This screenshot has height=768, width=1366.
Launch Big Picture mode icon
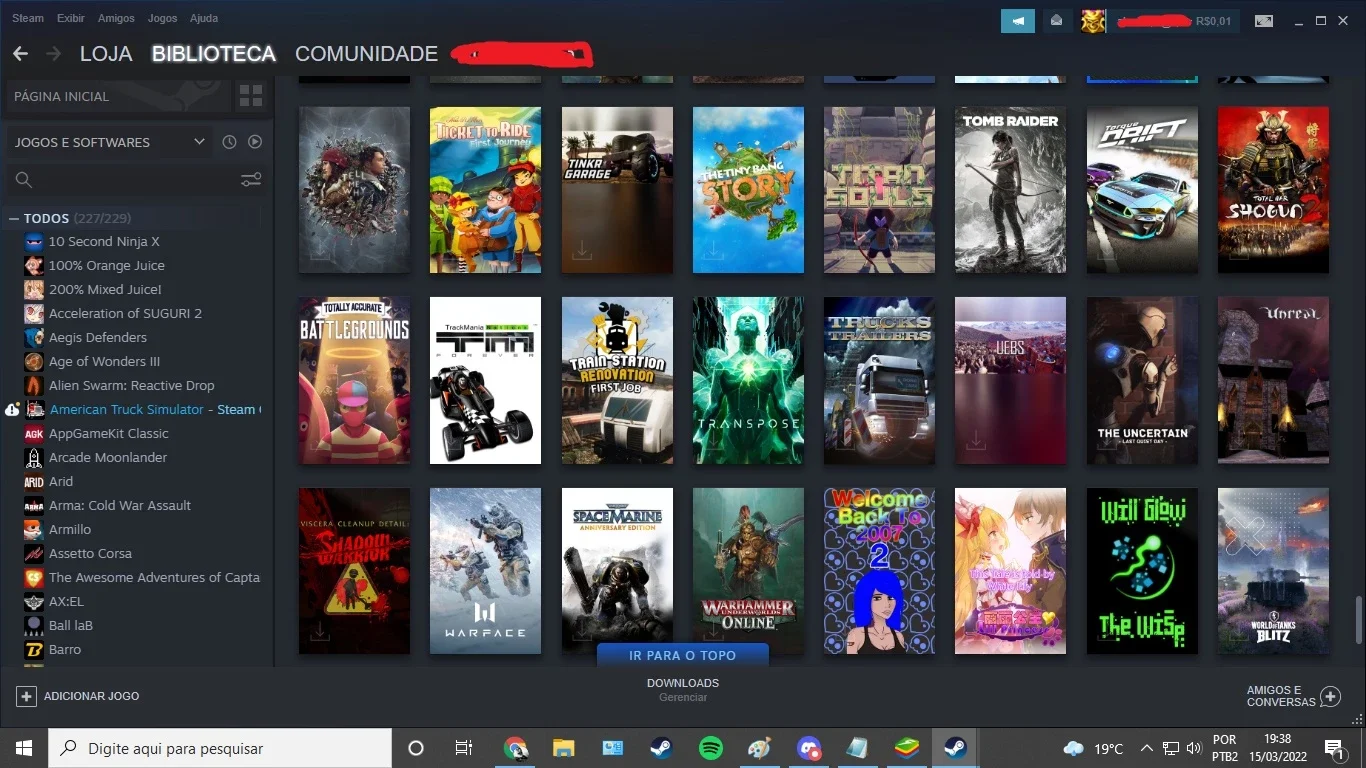(x=1264, y=20)
